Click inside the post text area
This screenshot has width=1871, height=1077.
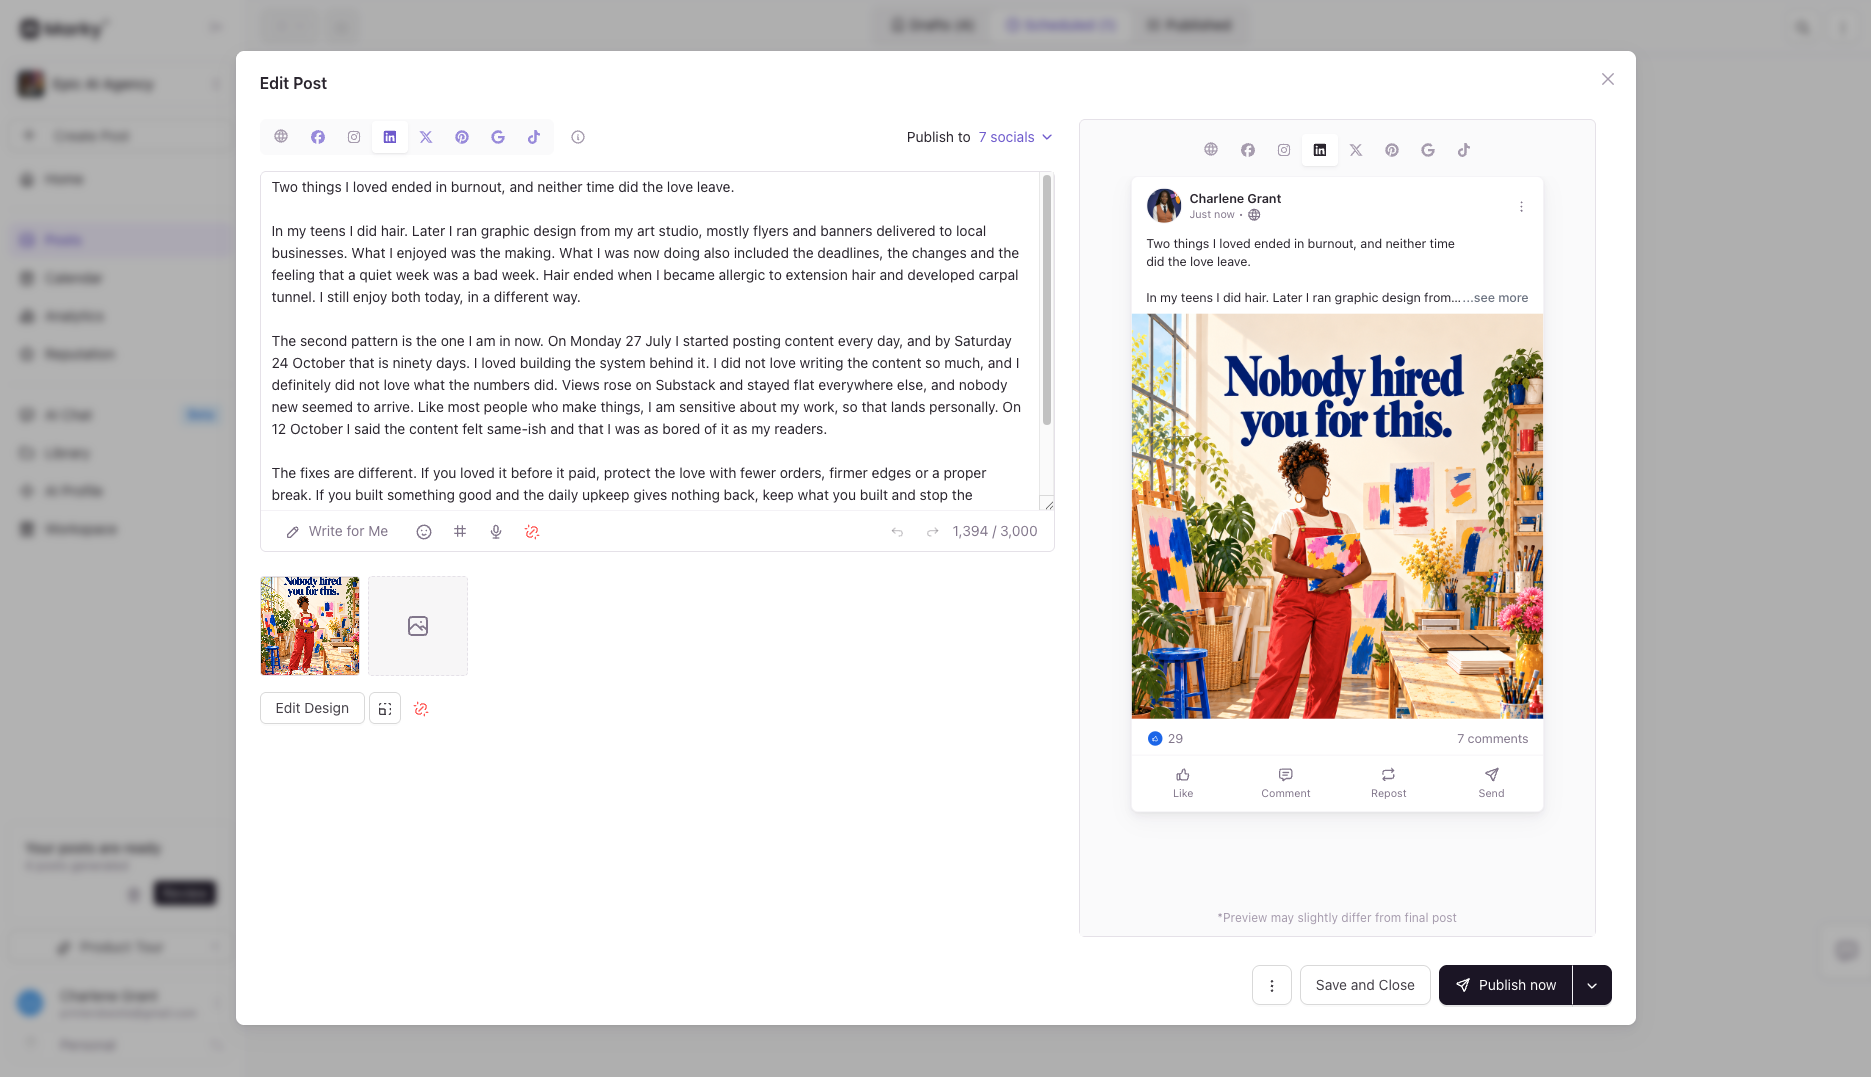click(650, 341)
